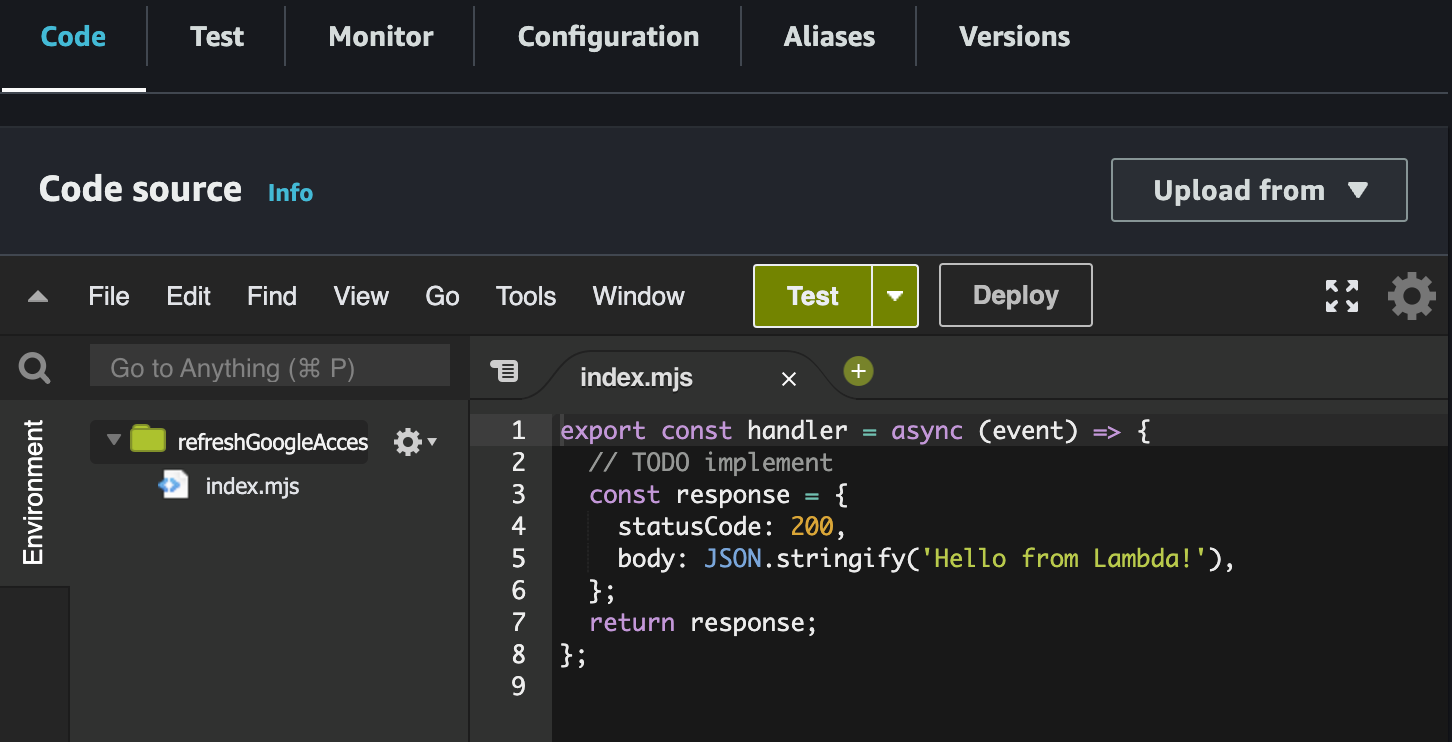Open the View menu
1452x742 pixels.
coord(361,296)
